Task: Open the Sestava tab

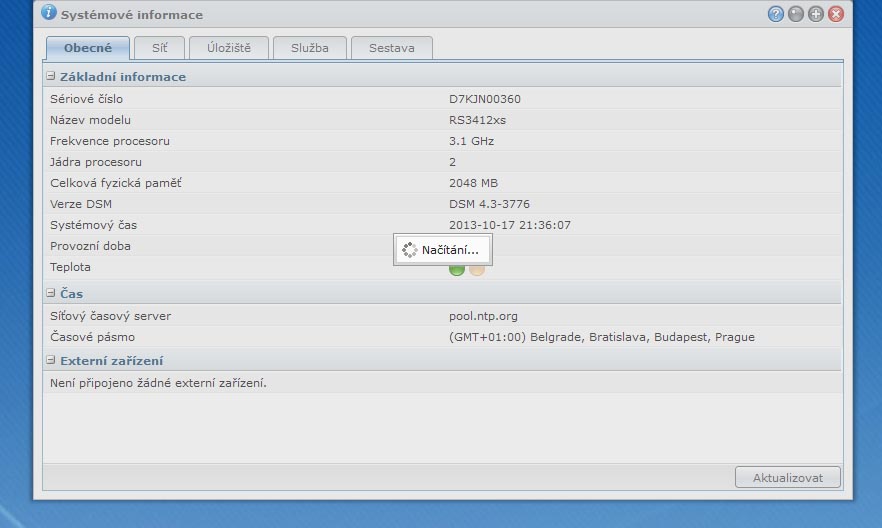Action: [392, 48]
